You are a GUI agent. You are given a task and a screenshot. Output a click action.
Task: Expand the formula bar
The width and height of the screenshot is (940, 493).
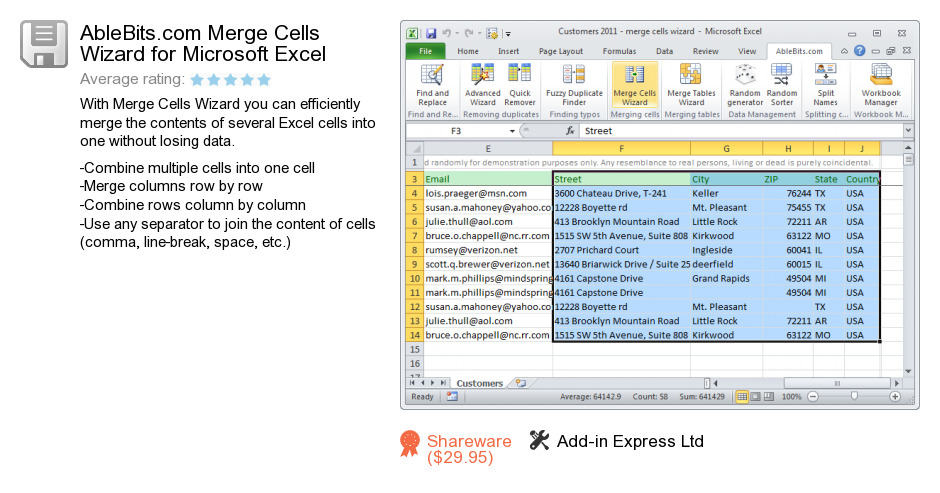tap(908, 130)
